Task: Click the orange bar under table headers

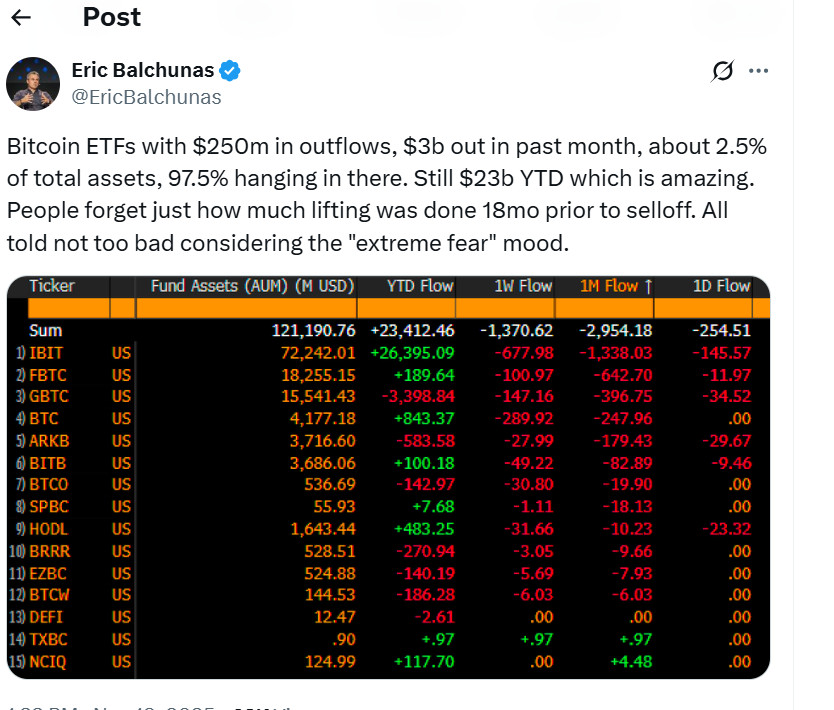Action: 388,308
